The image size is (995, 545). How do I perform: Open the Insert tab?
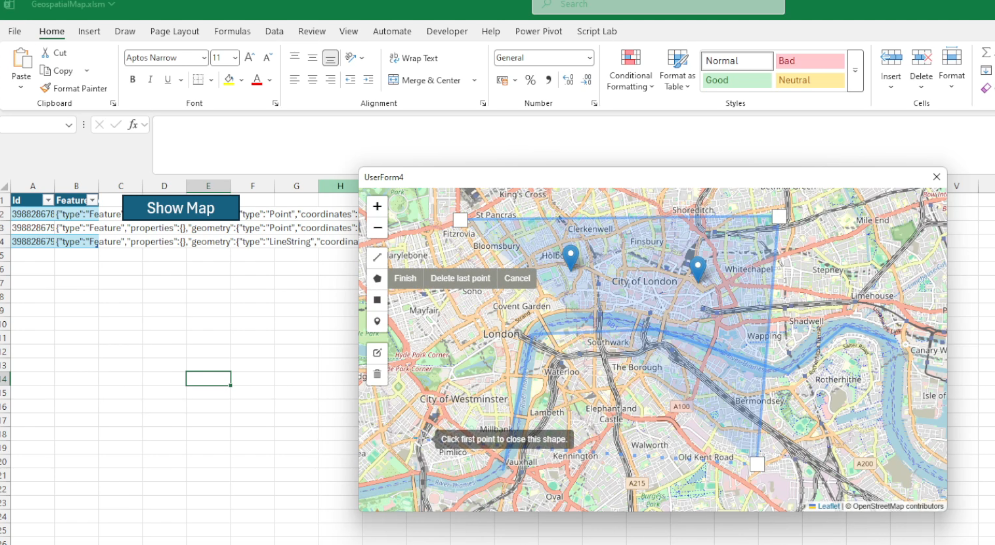point(89,31)
